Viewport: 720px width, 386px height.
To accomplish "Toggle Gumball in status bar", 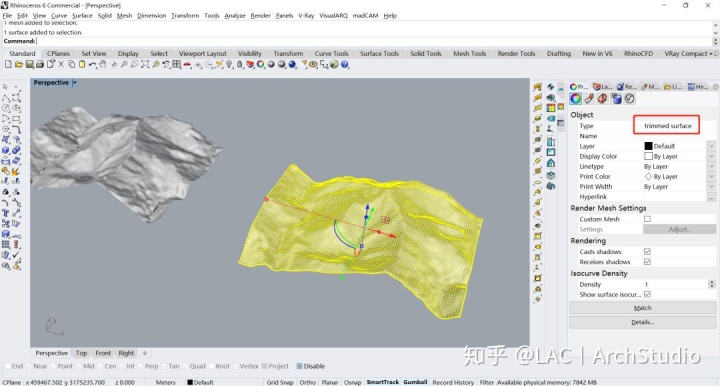I will (x=415, y=382).
